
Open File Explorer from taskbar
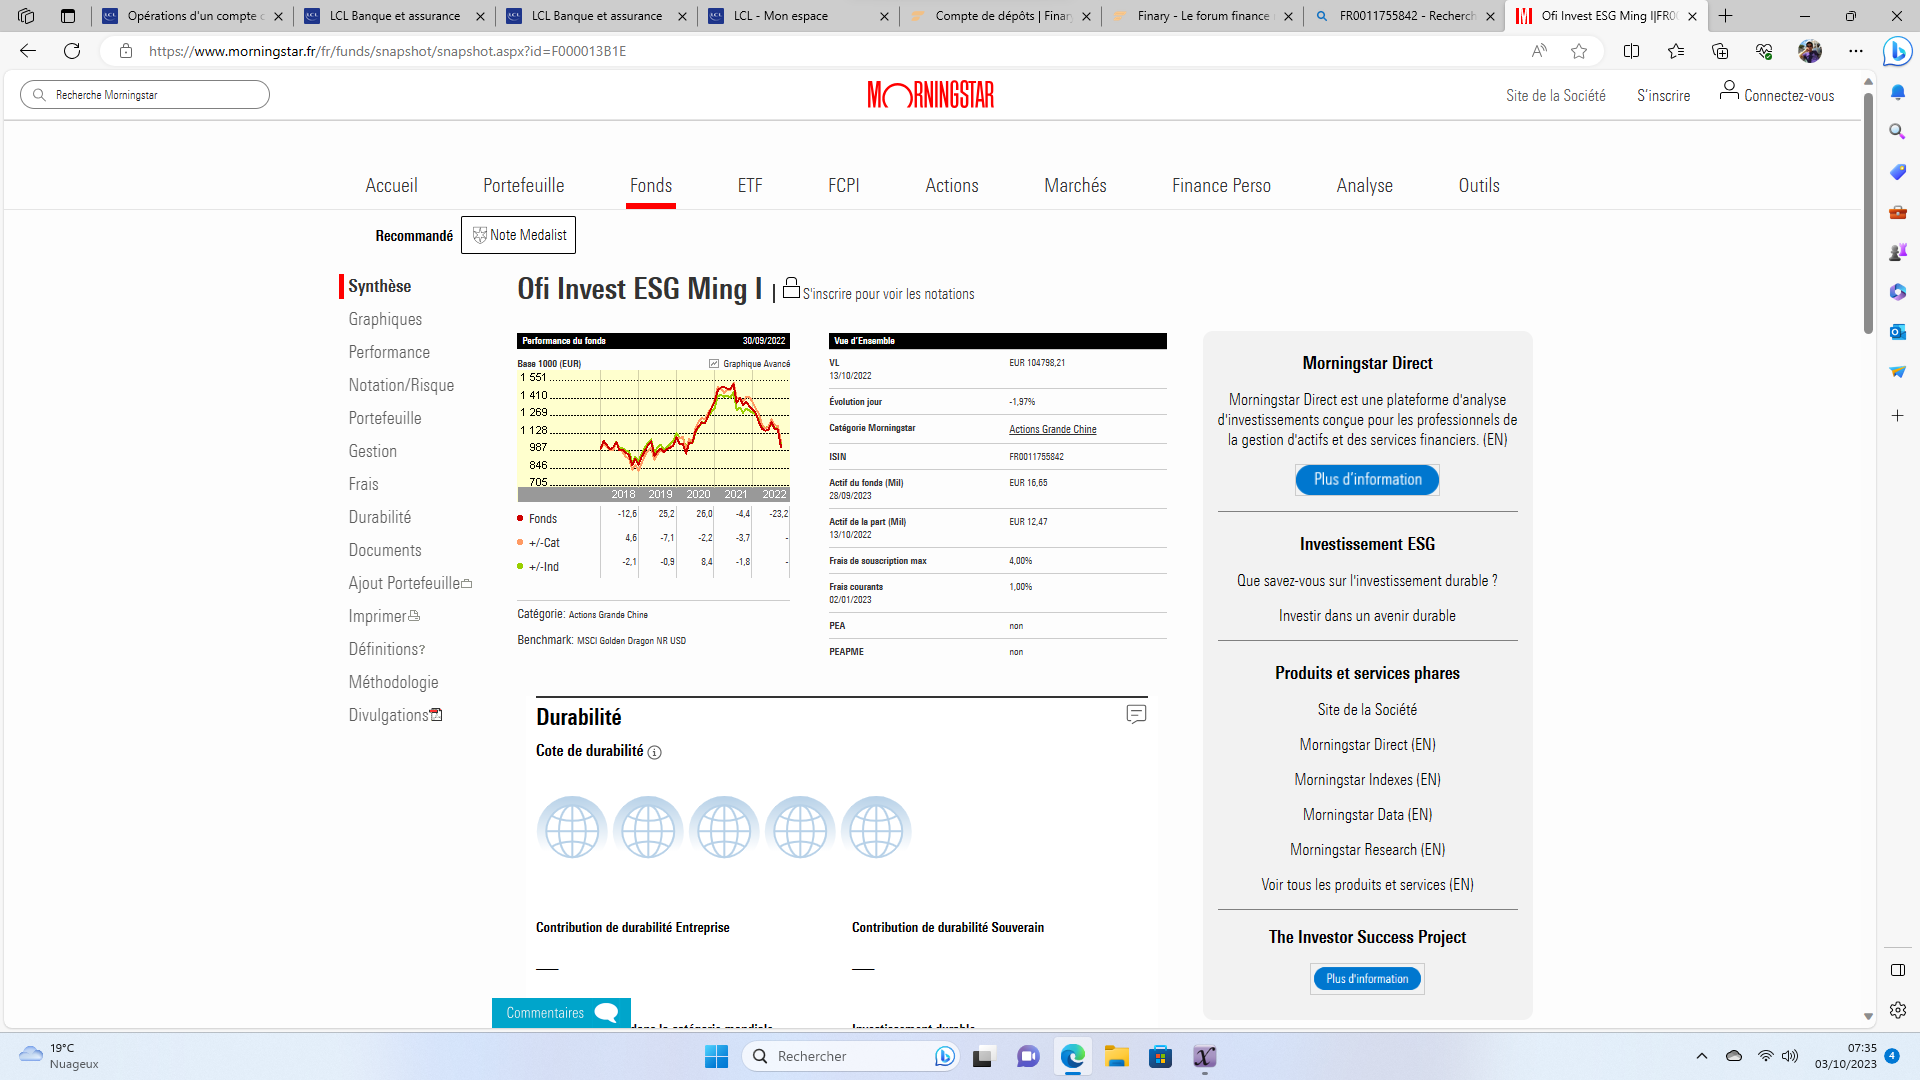1117,1056
